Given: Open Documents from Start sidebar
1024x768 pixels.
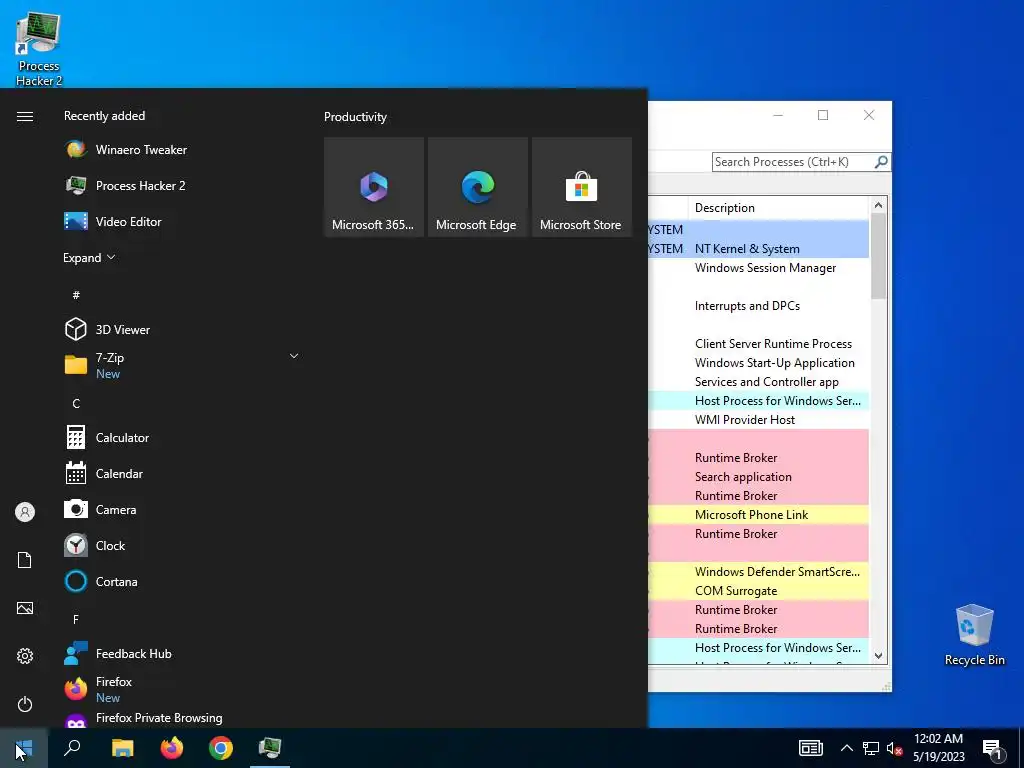Looking at the screenshot, I should (x=25, y=560).
